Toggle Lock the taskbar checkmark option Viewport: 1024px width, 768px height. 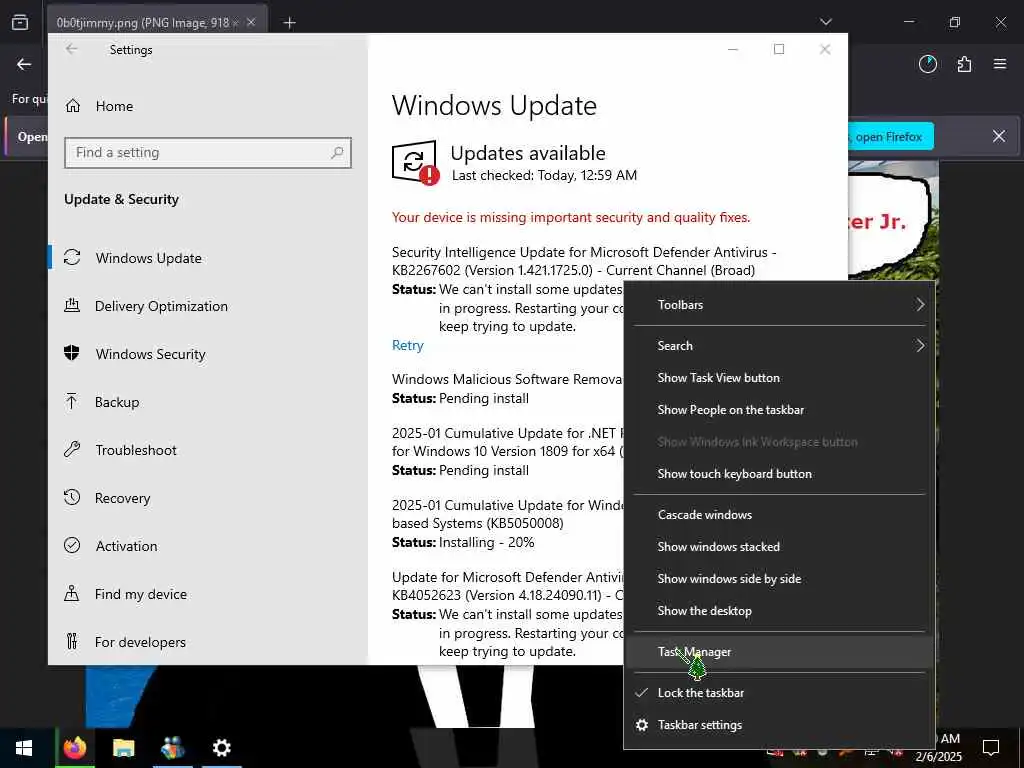(x=779, y=693)
